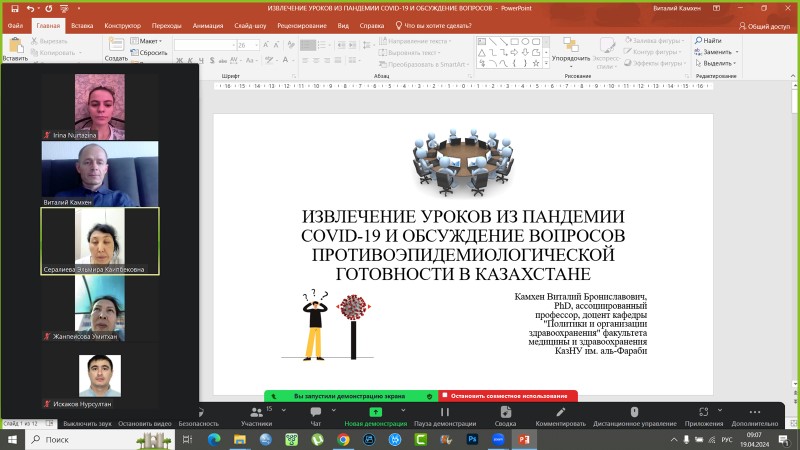Click Irina Nurtazina video thumbnail
800x450 pixels.
(x=100, y=107)
